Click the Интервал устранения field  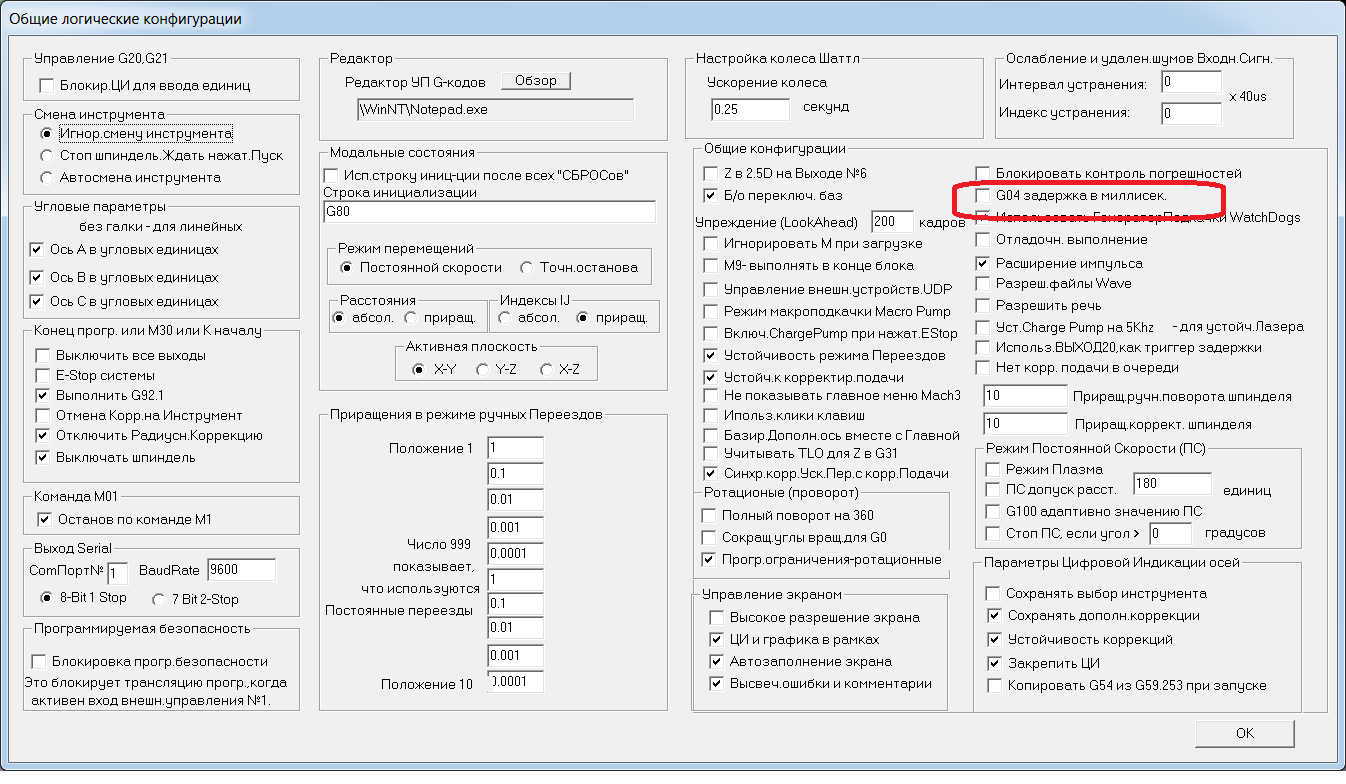(x=1191, y=82)
